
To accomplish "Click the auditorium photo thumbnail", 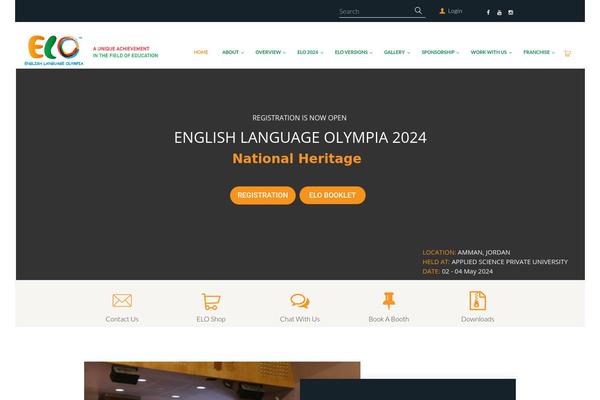I will 222,381.
